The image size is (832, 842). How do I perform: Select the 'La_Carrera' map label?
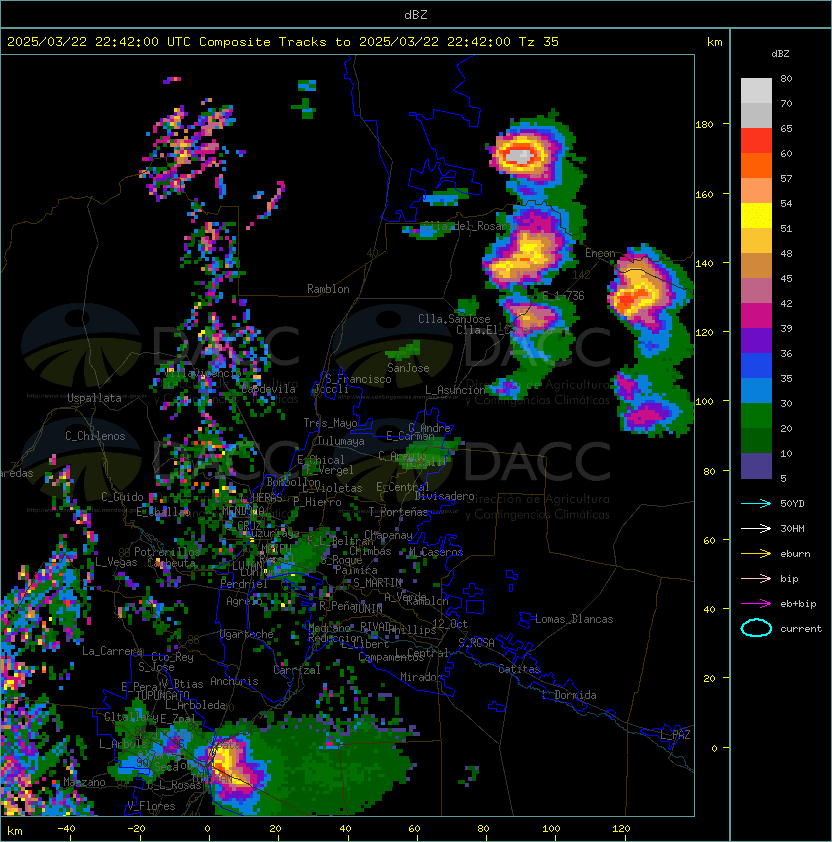tap(112, 651)
